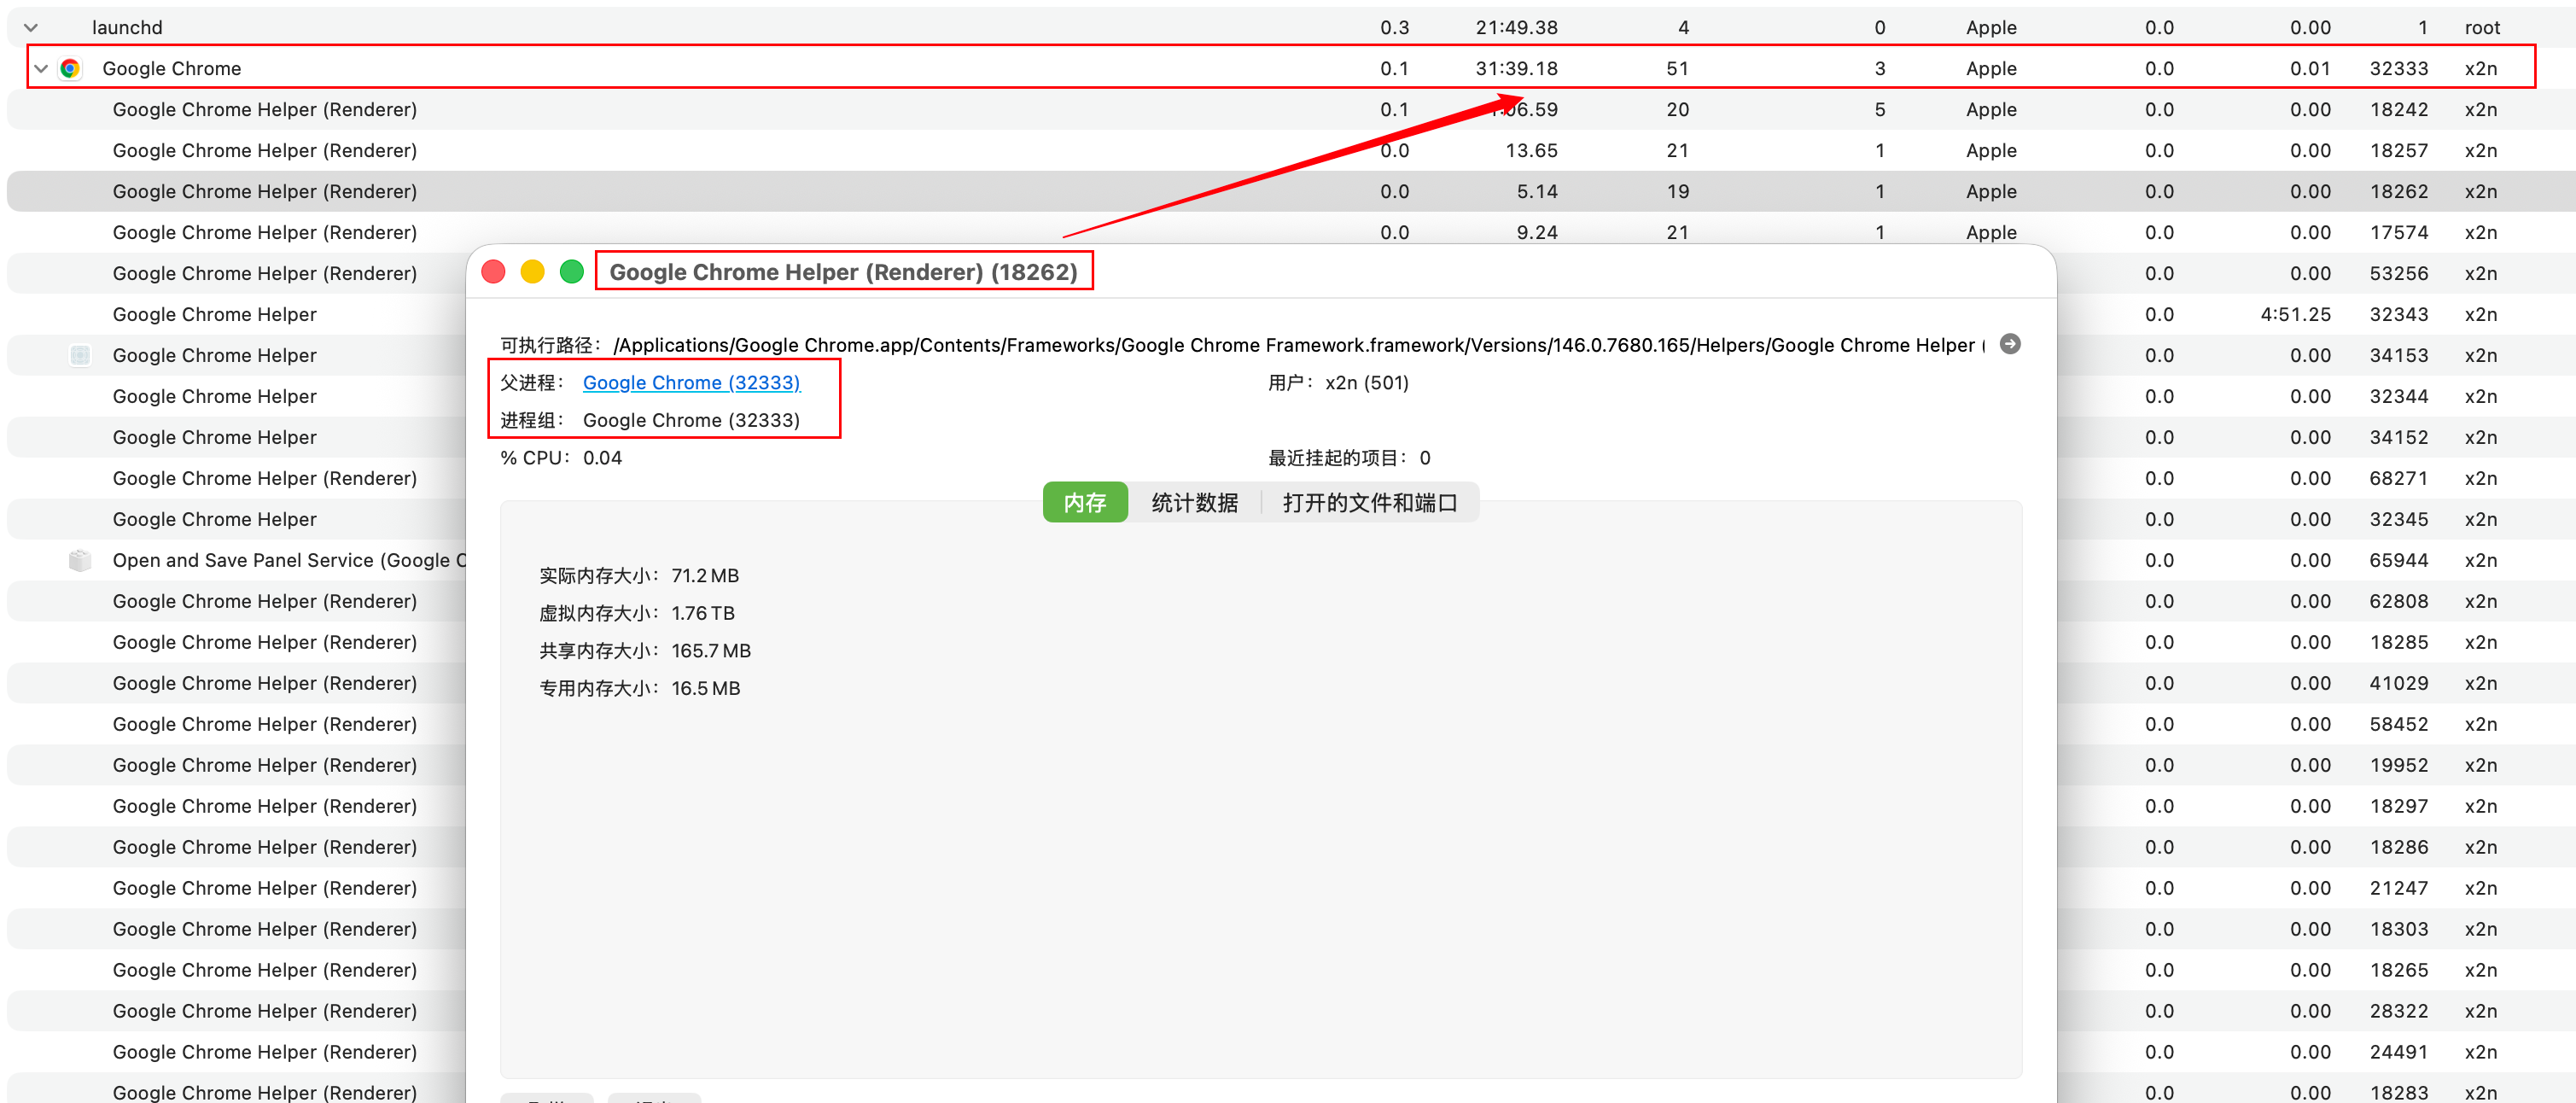Click PID value 18303
The height and width of the screenshot is (1103, 2576).
(x=2398, y=930)
